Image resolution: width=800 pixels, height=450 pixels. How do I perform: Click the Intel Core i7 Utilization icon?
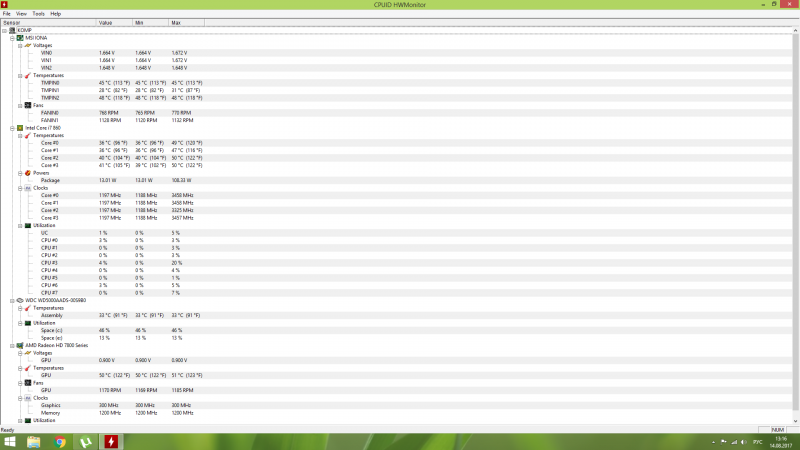(28, 226)
